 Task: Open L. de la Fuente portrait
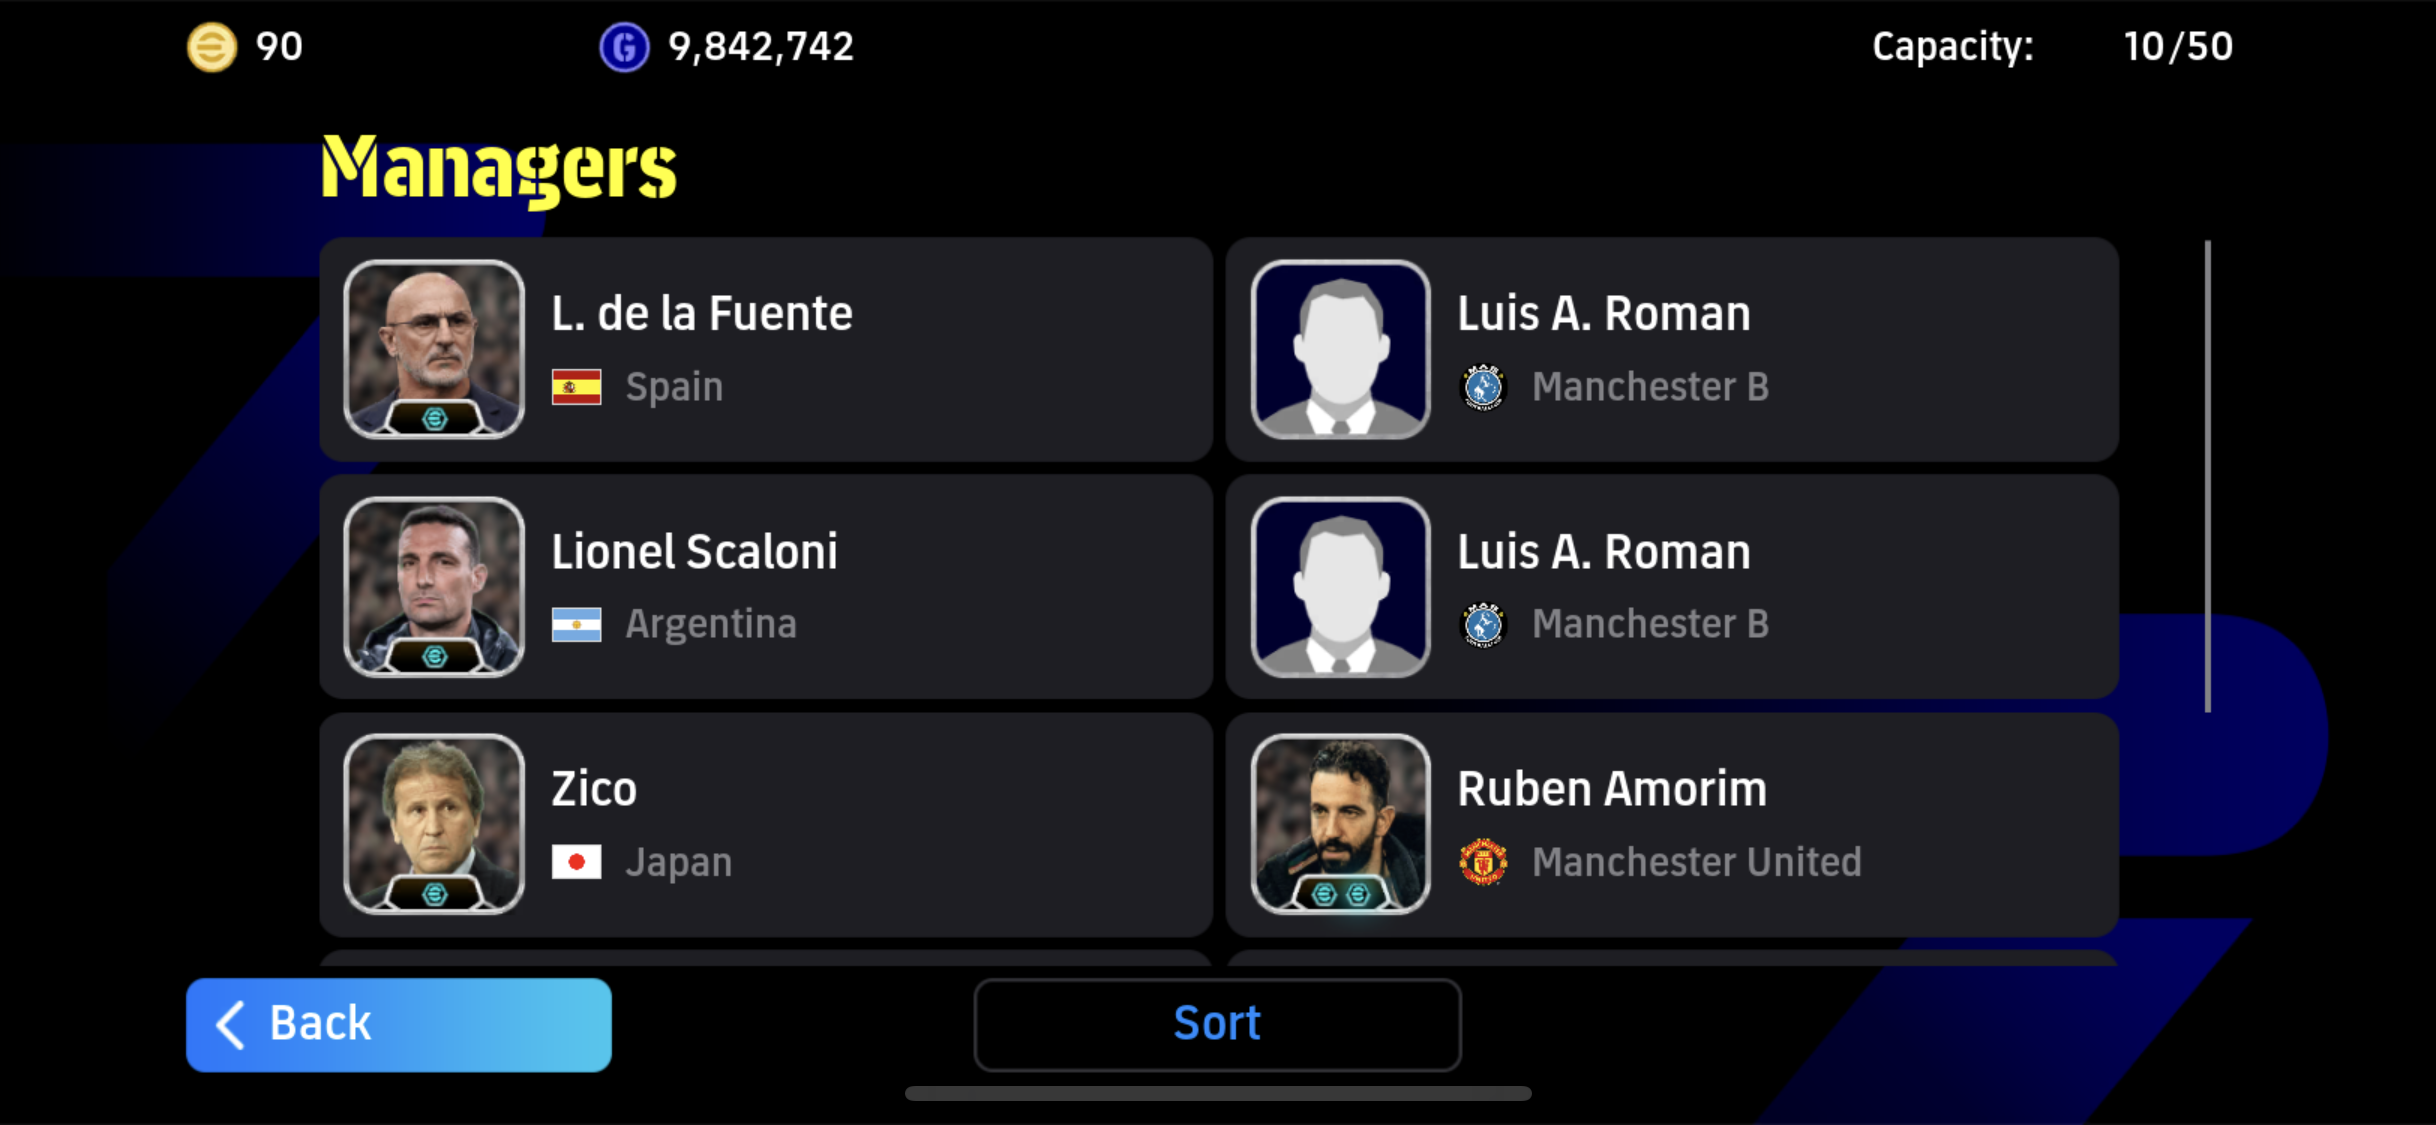coord(434,349)
